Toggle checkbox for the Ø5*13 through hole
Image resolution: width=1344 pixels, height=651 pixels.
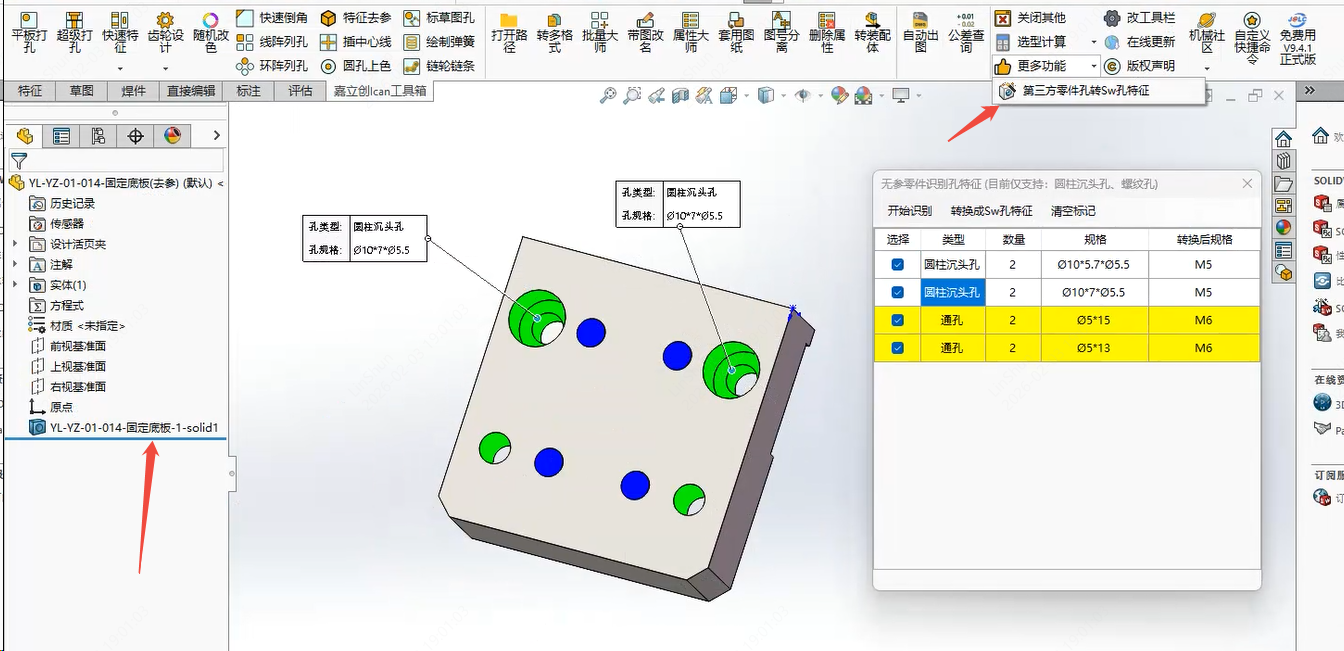[897, 348]
